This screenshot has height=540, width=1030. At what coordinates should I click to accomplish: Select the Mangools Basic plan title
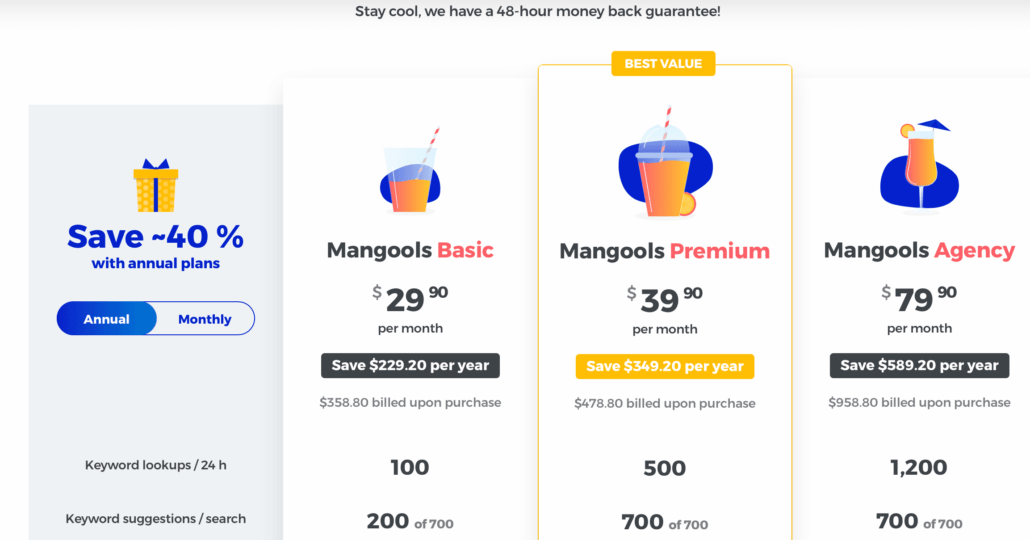410,250
